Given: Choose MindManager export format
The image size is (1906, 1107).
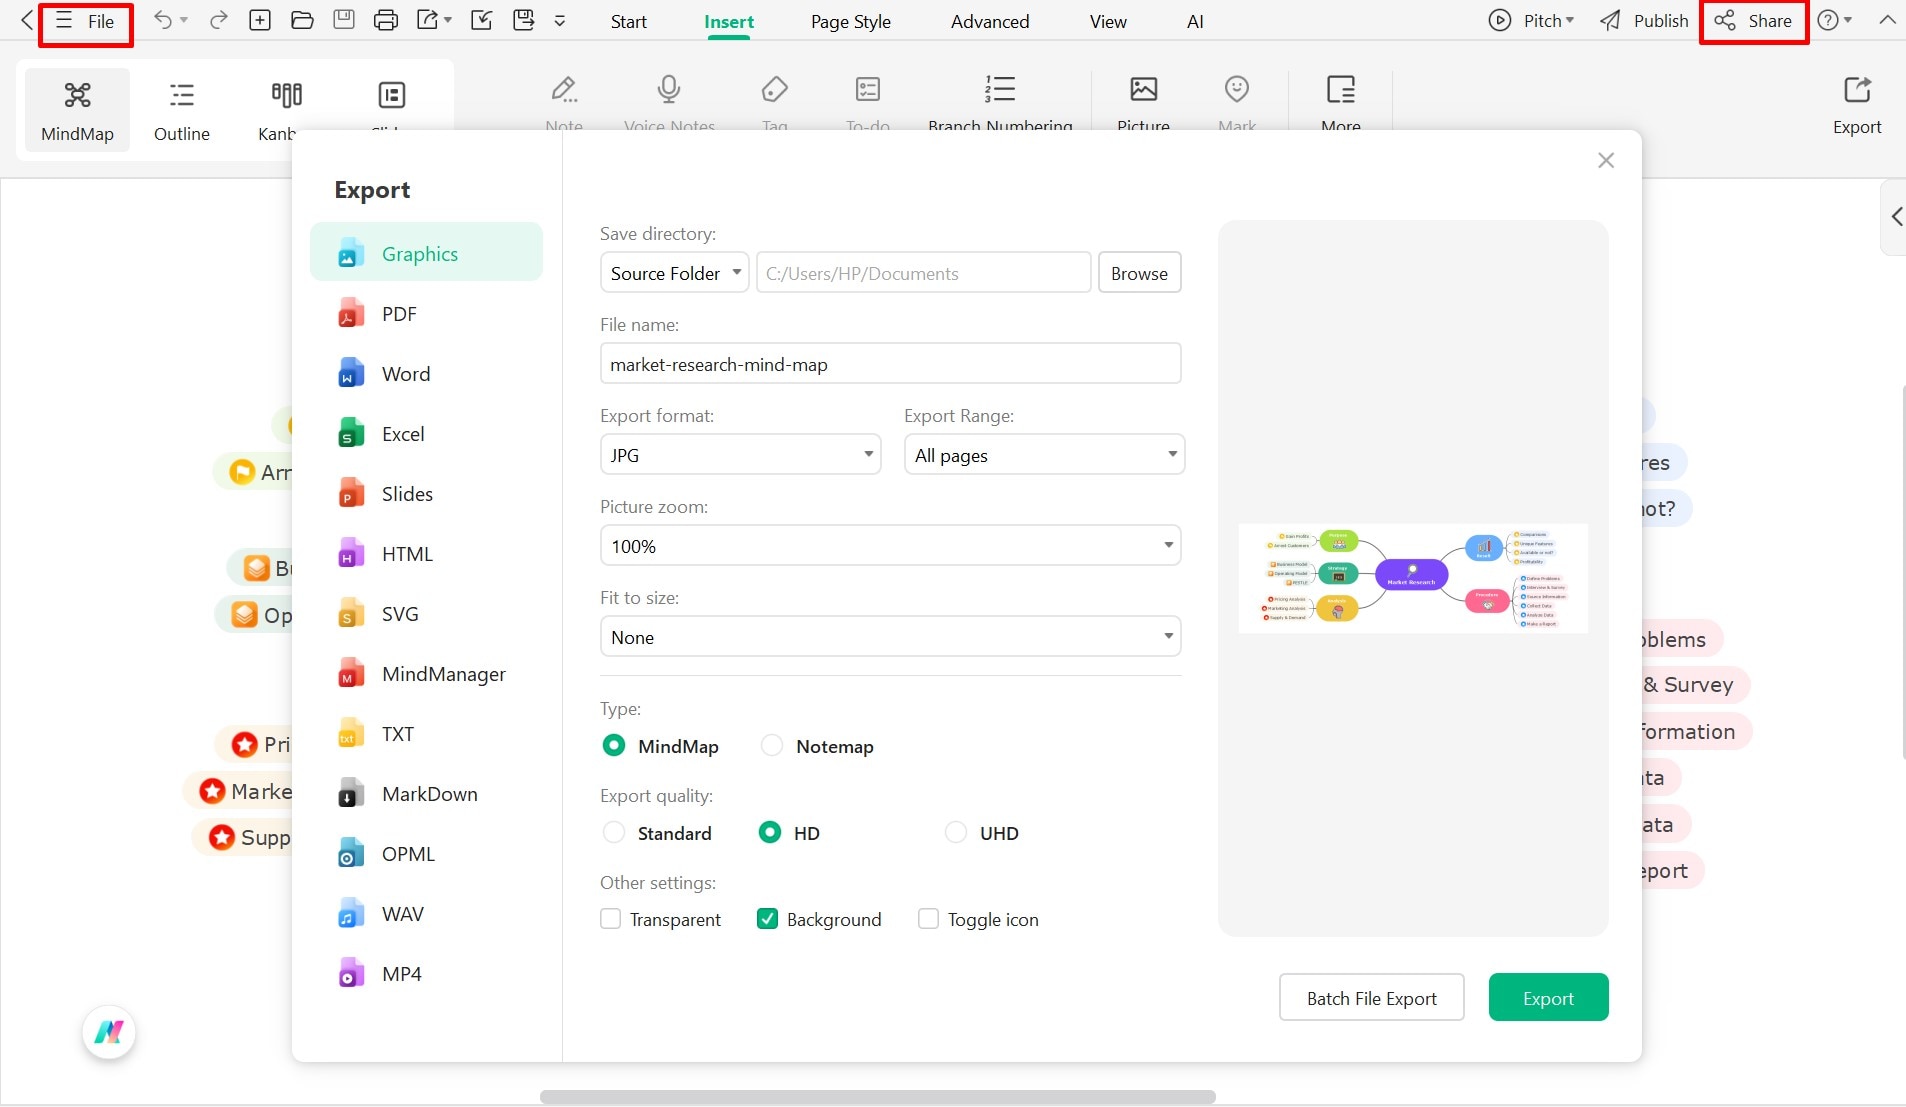Looking at the screenshot, I should [x=443, y=674].
